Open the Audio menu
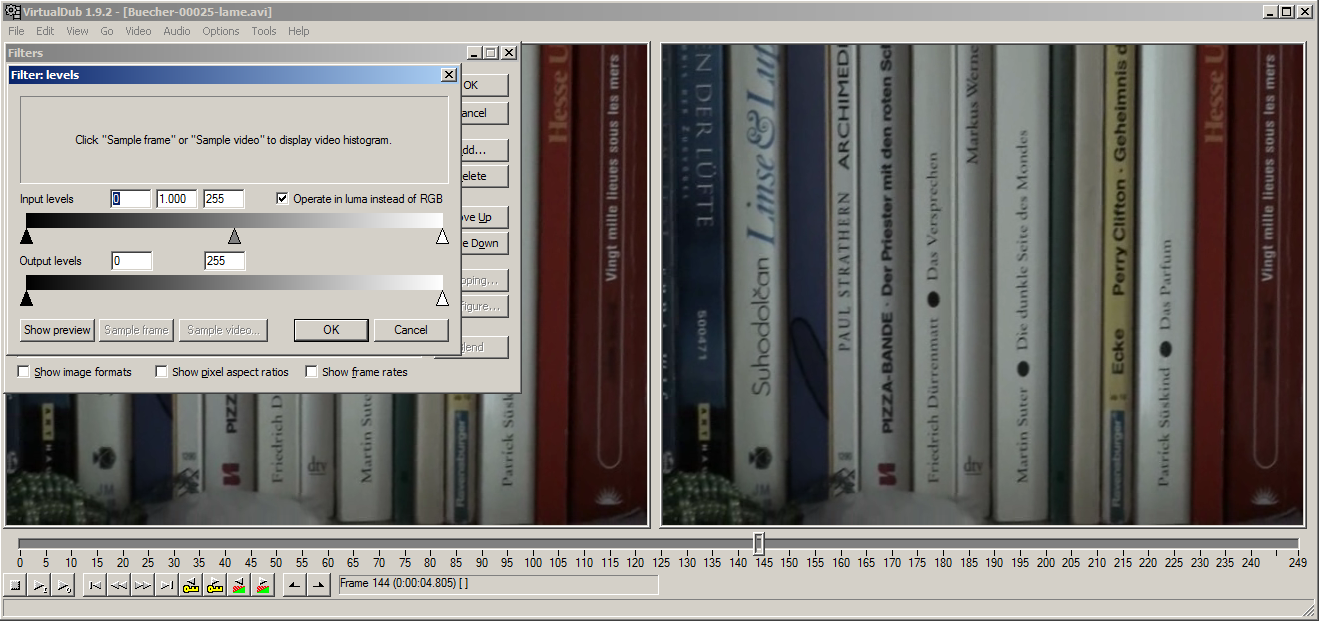Screen dimensions: 1319x621 [x=177, y=31]
